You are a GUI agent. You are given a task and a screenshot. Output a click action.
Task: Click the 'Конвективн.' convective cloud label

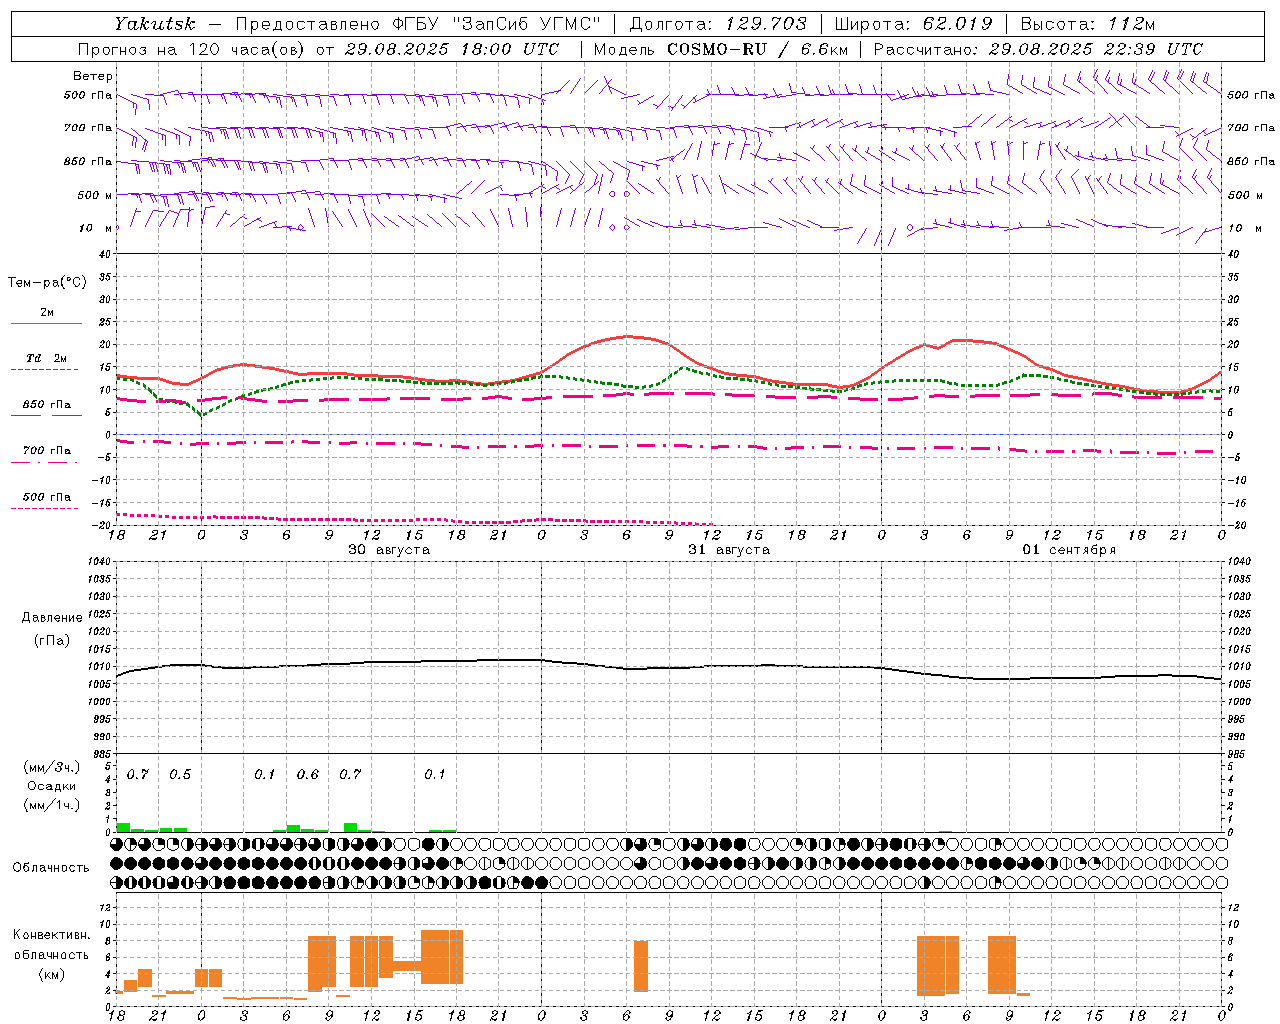[51, 935]
